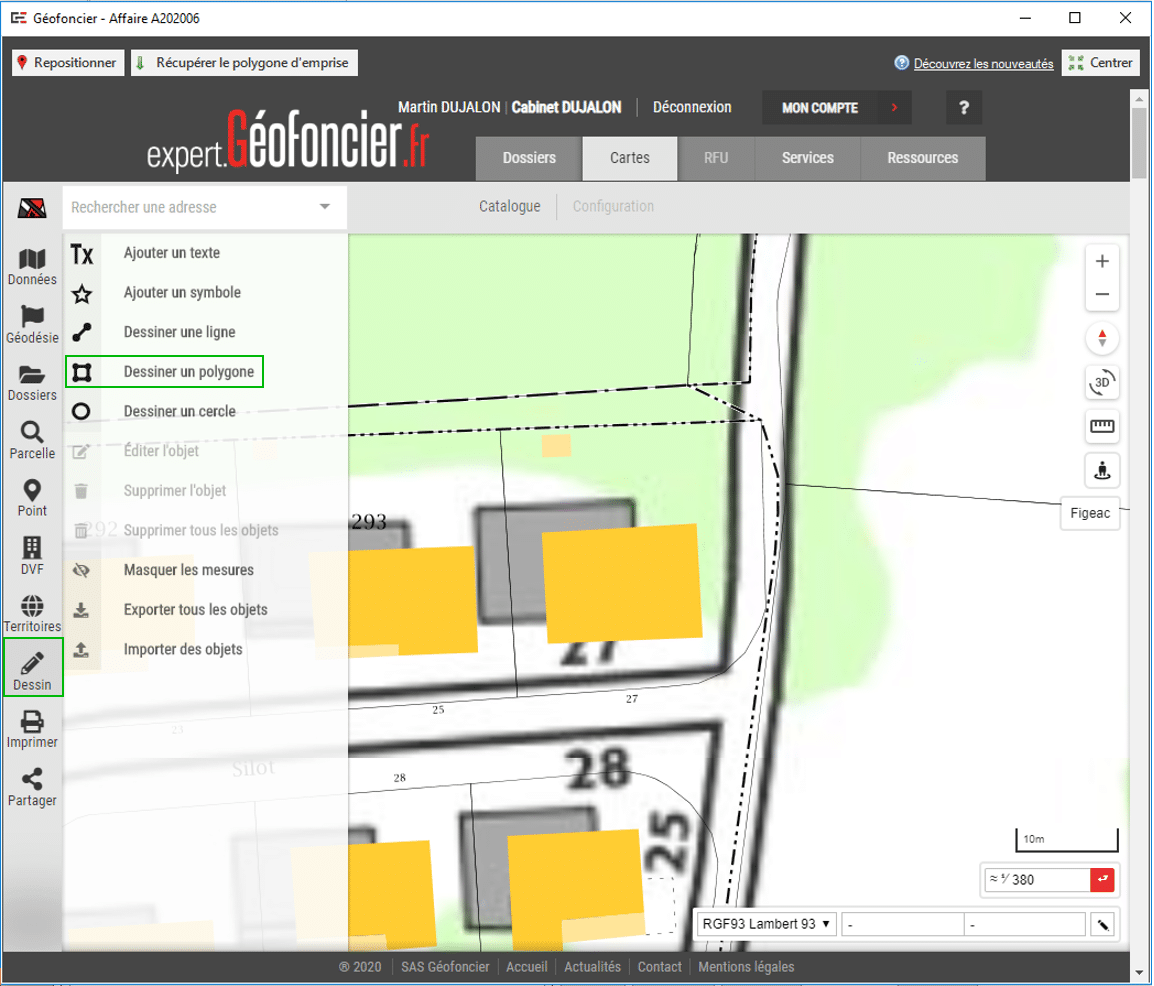
Task: Expand the MON COMPTE arrow
Action: 894,108
